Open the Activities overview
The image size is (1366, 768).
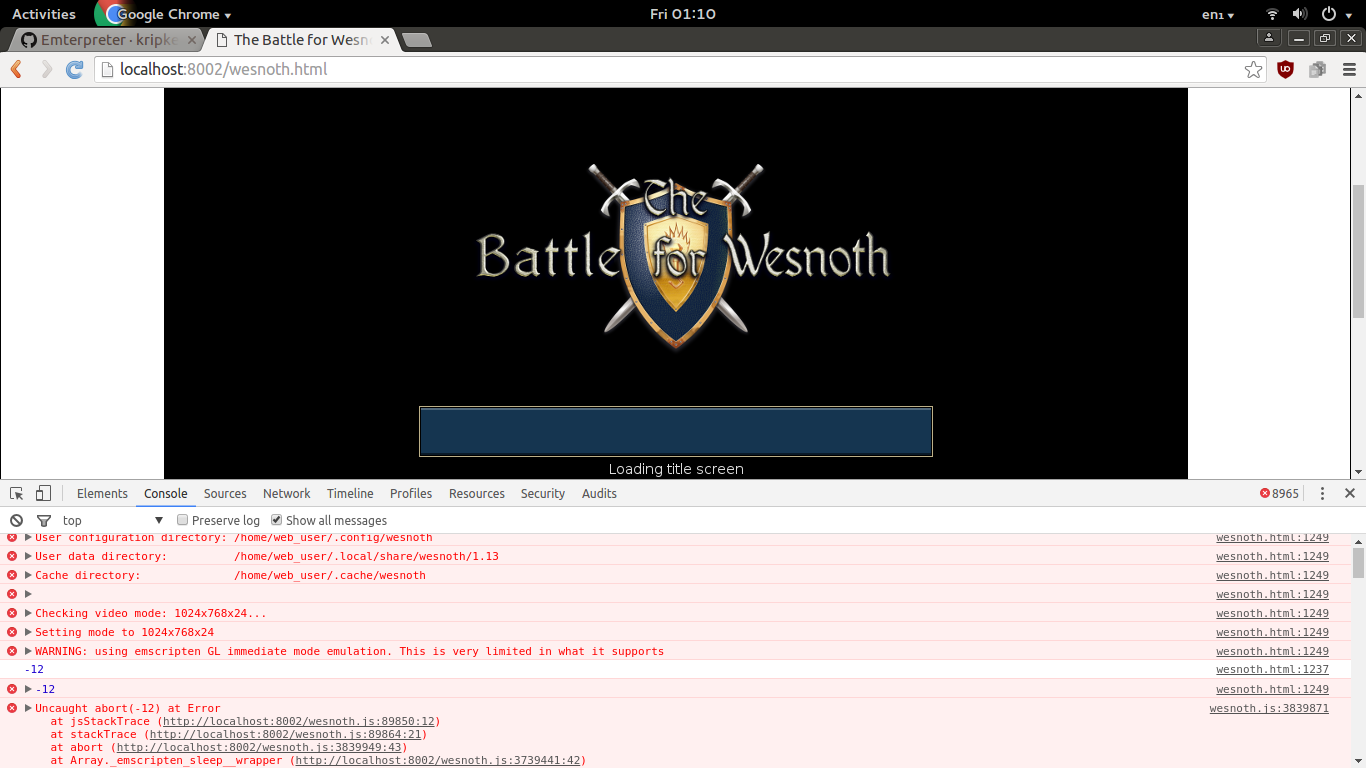[x=44, y=14]
